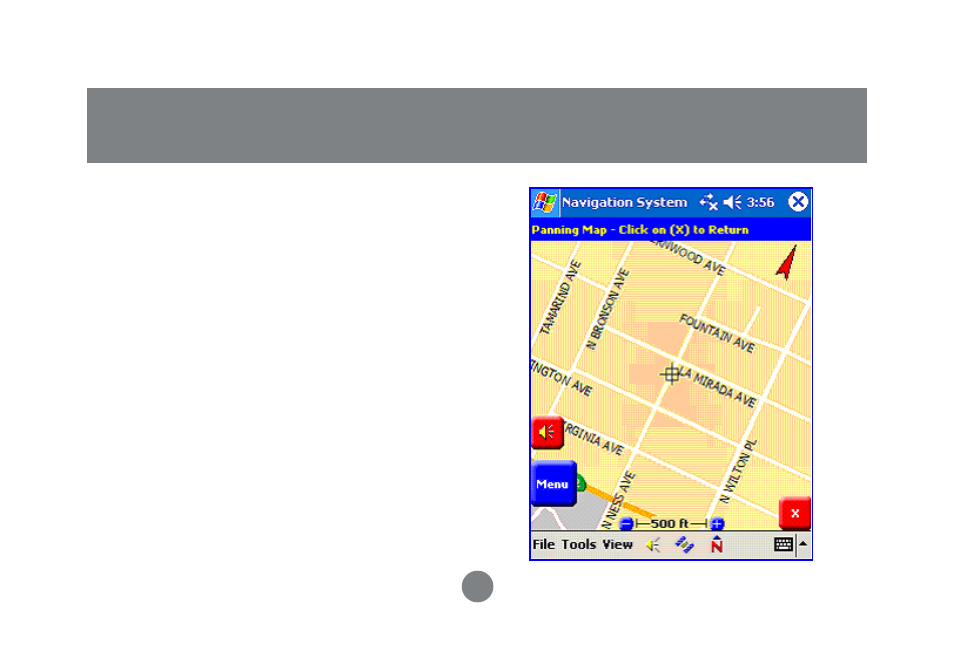Open the File menu
Viewport: 954px width, 664px height.
click(544, 545)
